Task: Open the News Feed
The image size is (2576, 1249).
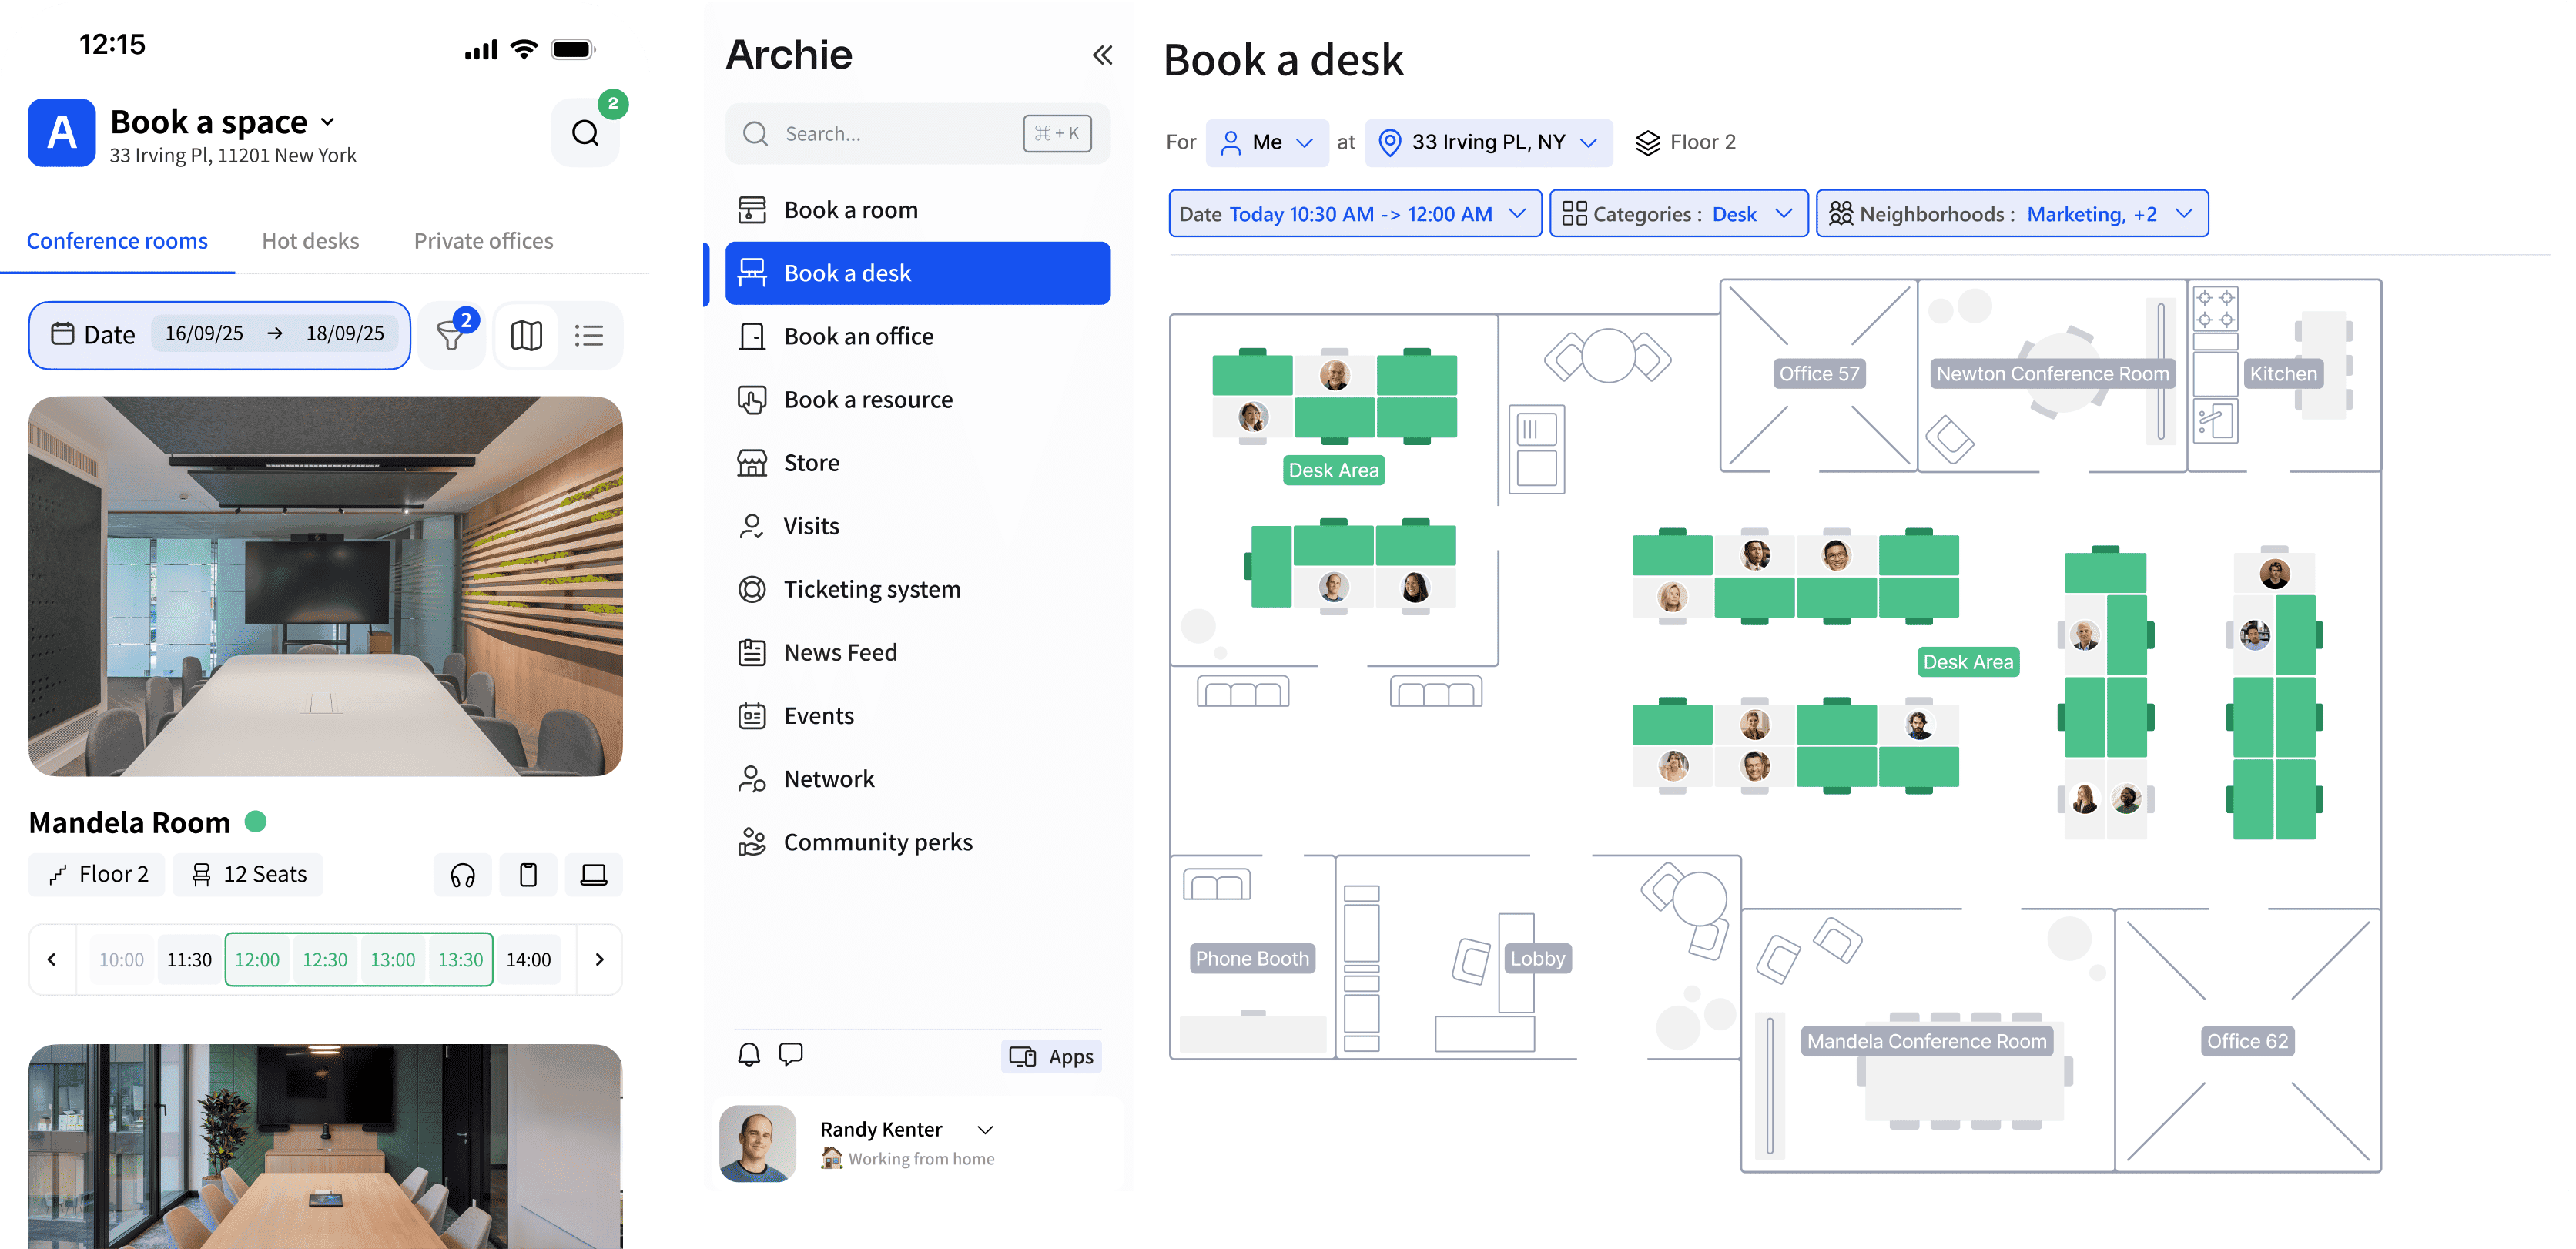Action: [840, 652]
